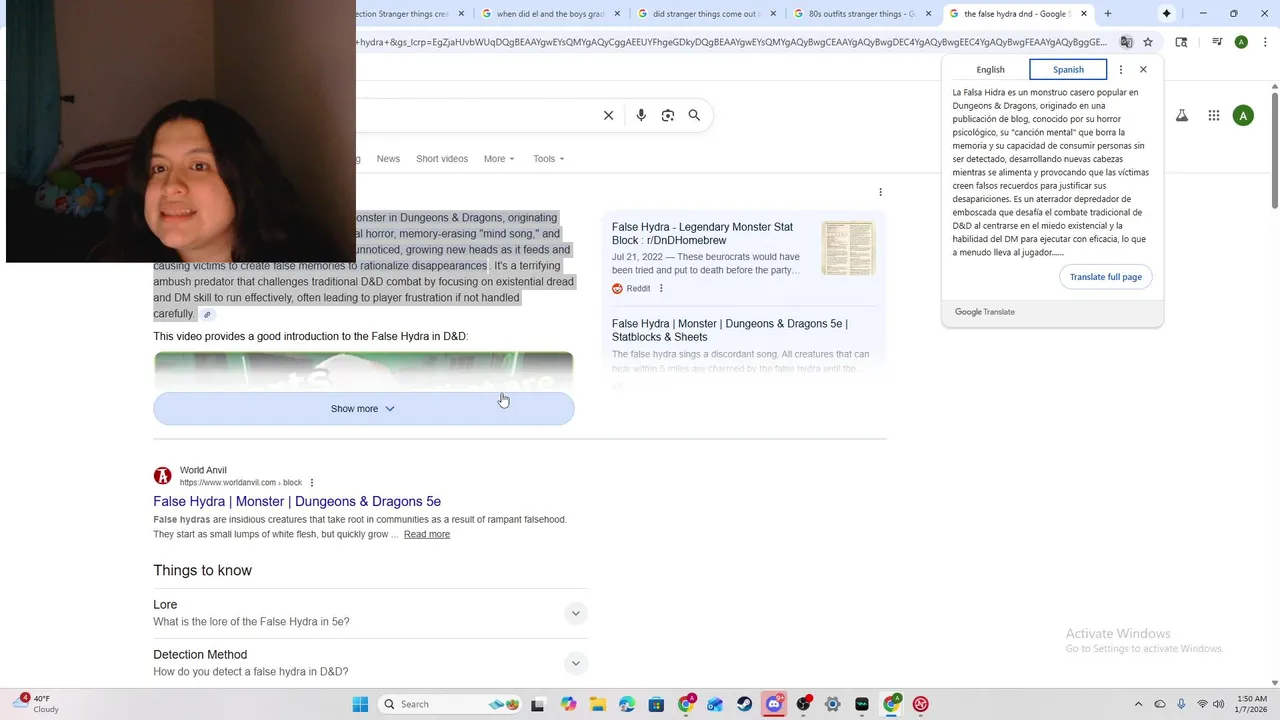Select English in the translate popup
1280x720 pixels.
coord(990,70)
